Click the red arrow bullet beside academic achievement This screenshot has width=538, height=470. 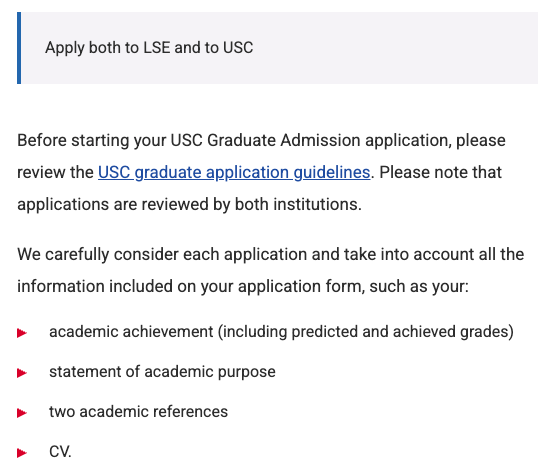point(22,333)
